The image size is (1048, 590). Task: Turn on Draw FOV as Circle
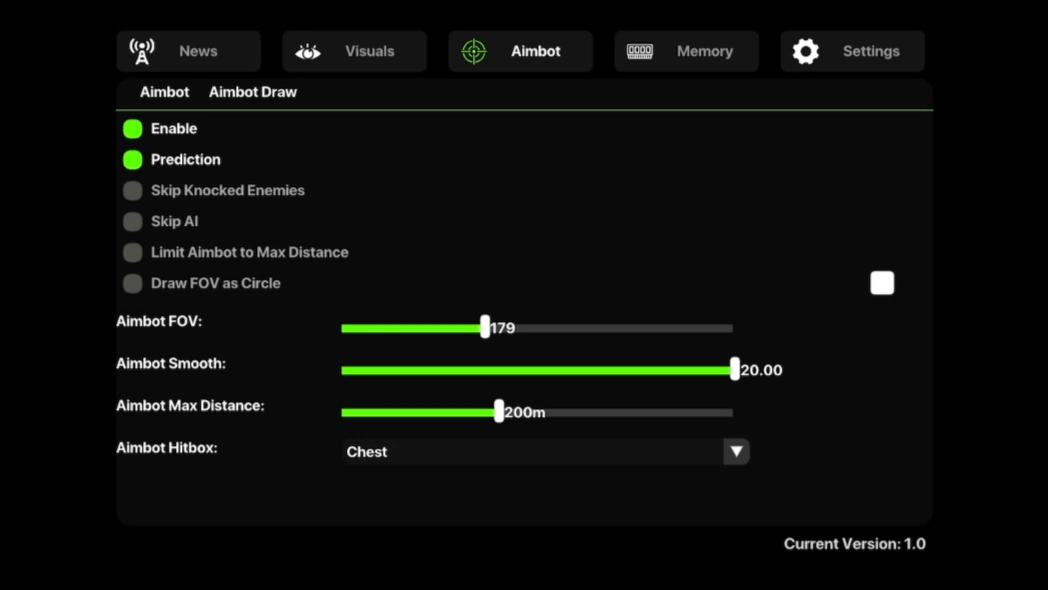(132, 283)
